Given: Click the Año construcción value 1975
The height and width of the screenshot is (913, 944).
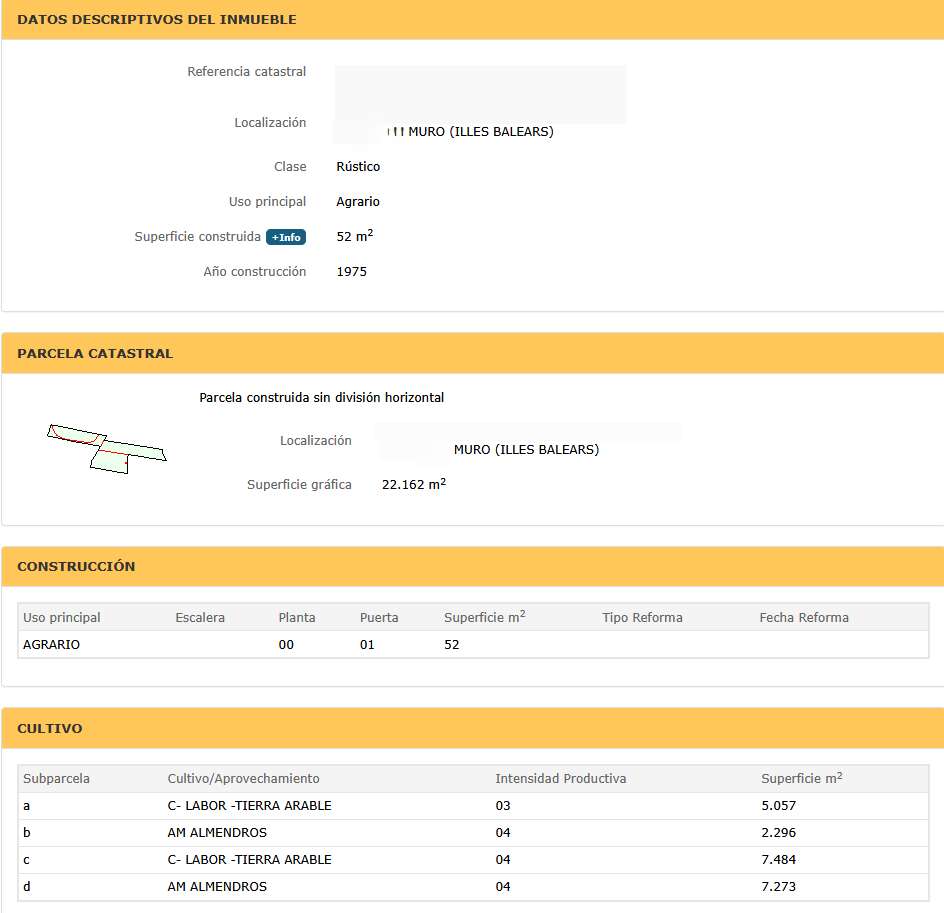Looking at the screenshot, I should 352,271.
